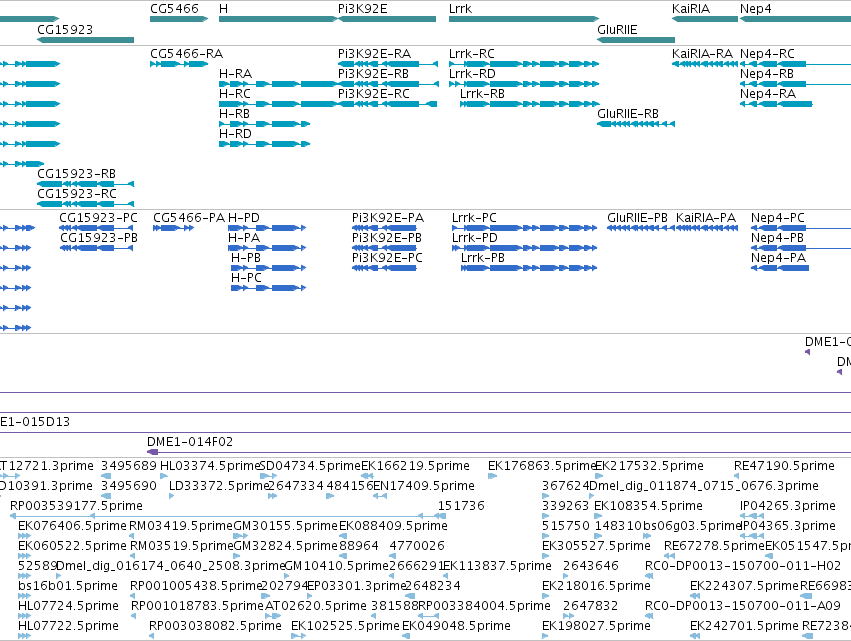Click protein KaiRIA-PA glyph
Image resolution: width=851 pixels, height=641 pixels.
pyautogui.click(x=707, y=228)
